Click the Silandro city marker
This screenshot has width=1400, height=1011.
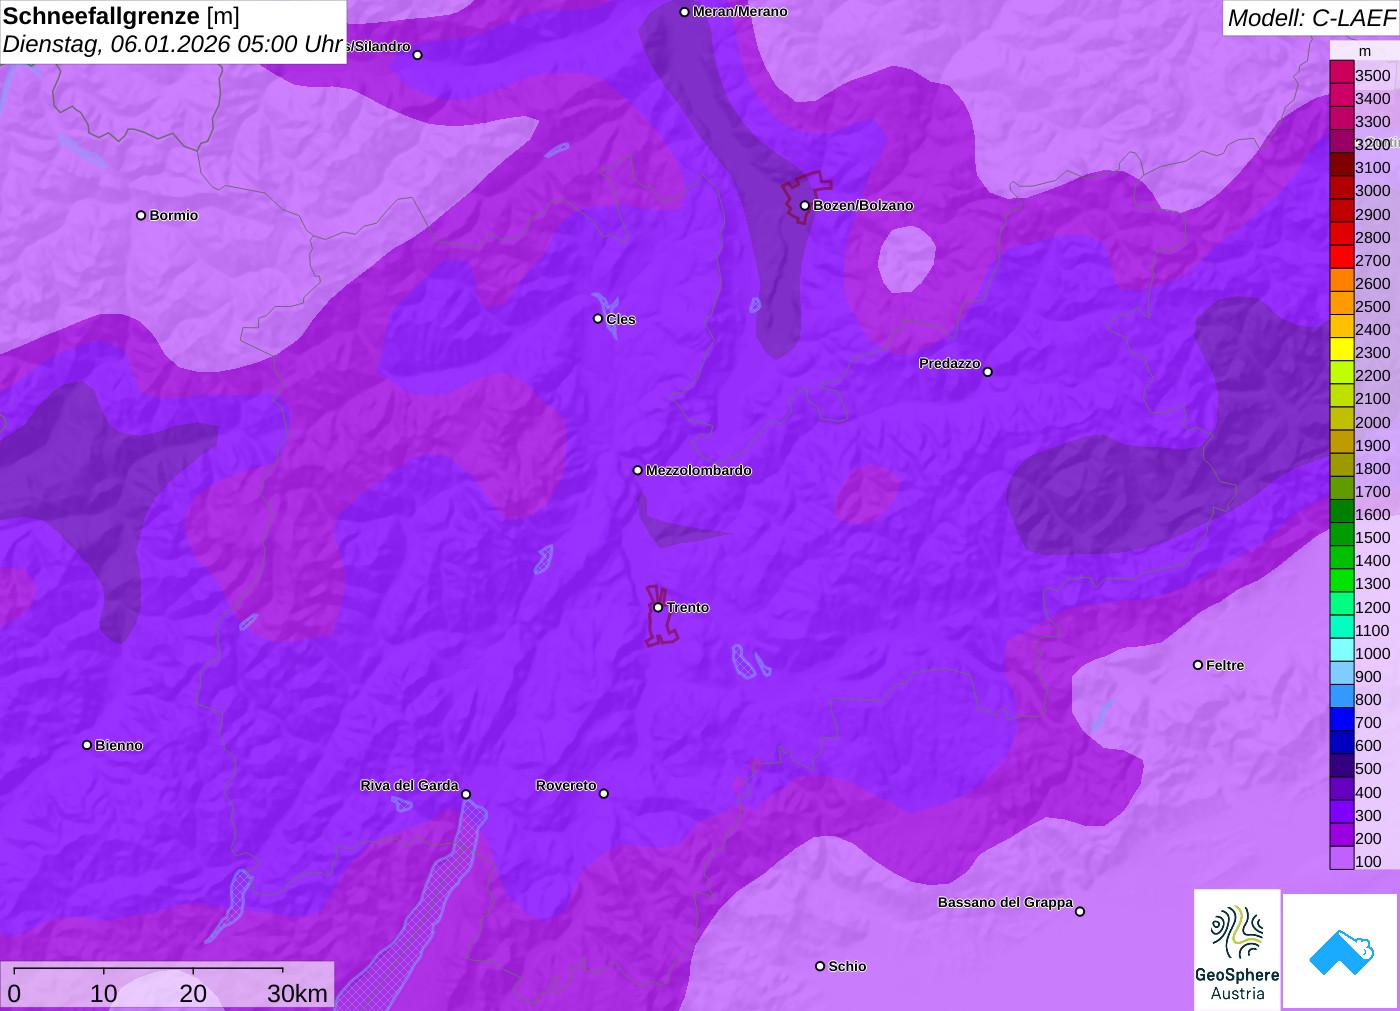click(x=418, y=55)
